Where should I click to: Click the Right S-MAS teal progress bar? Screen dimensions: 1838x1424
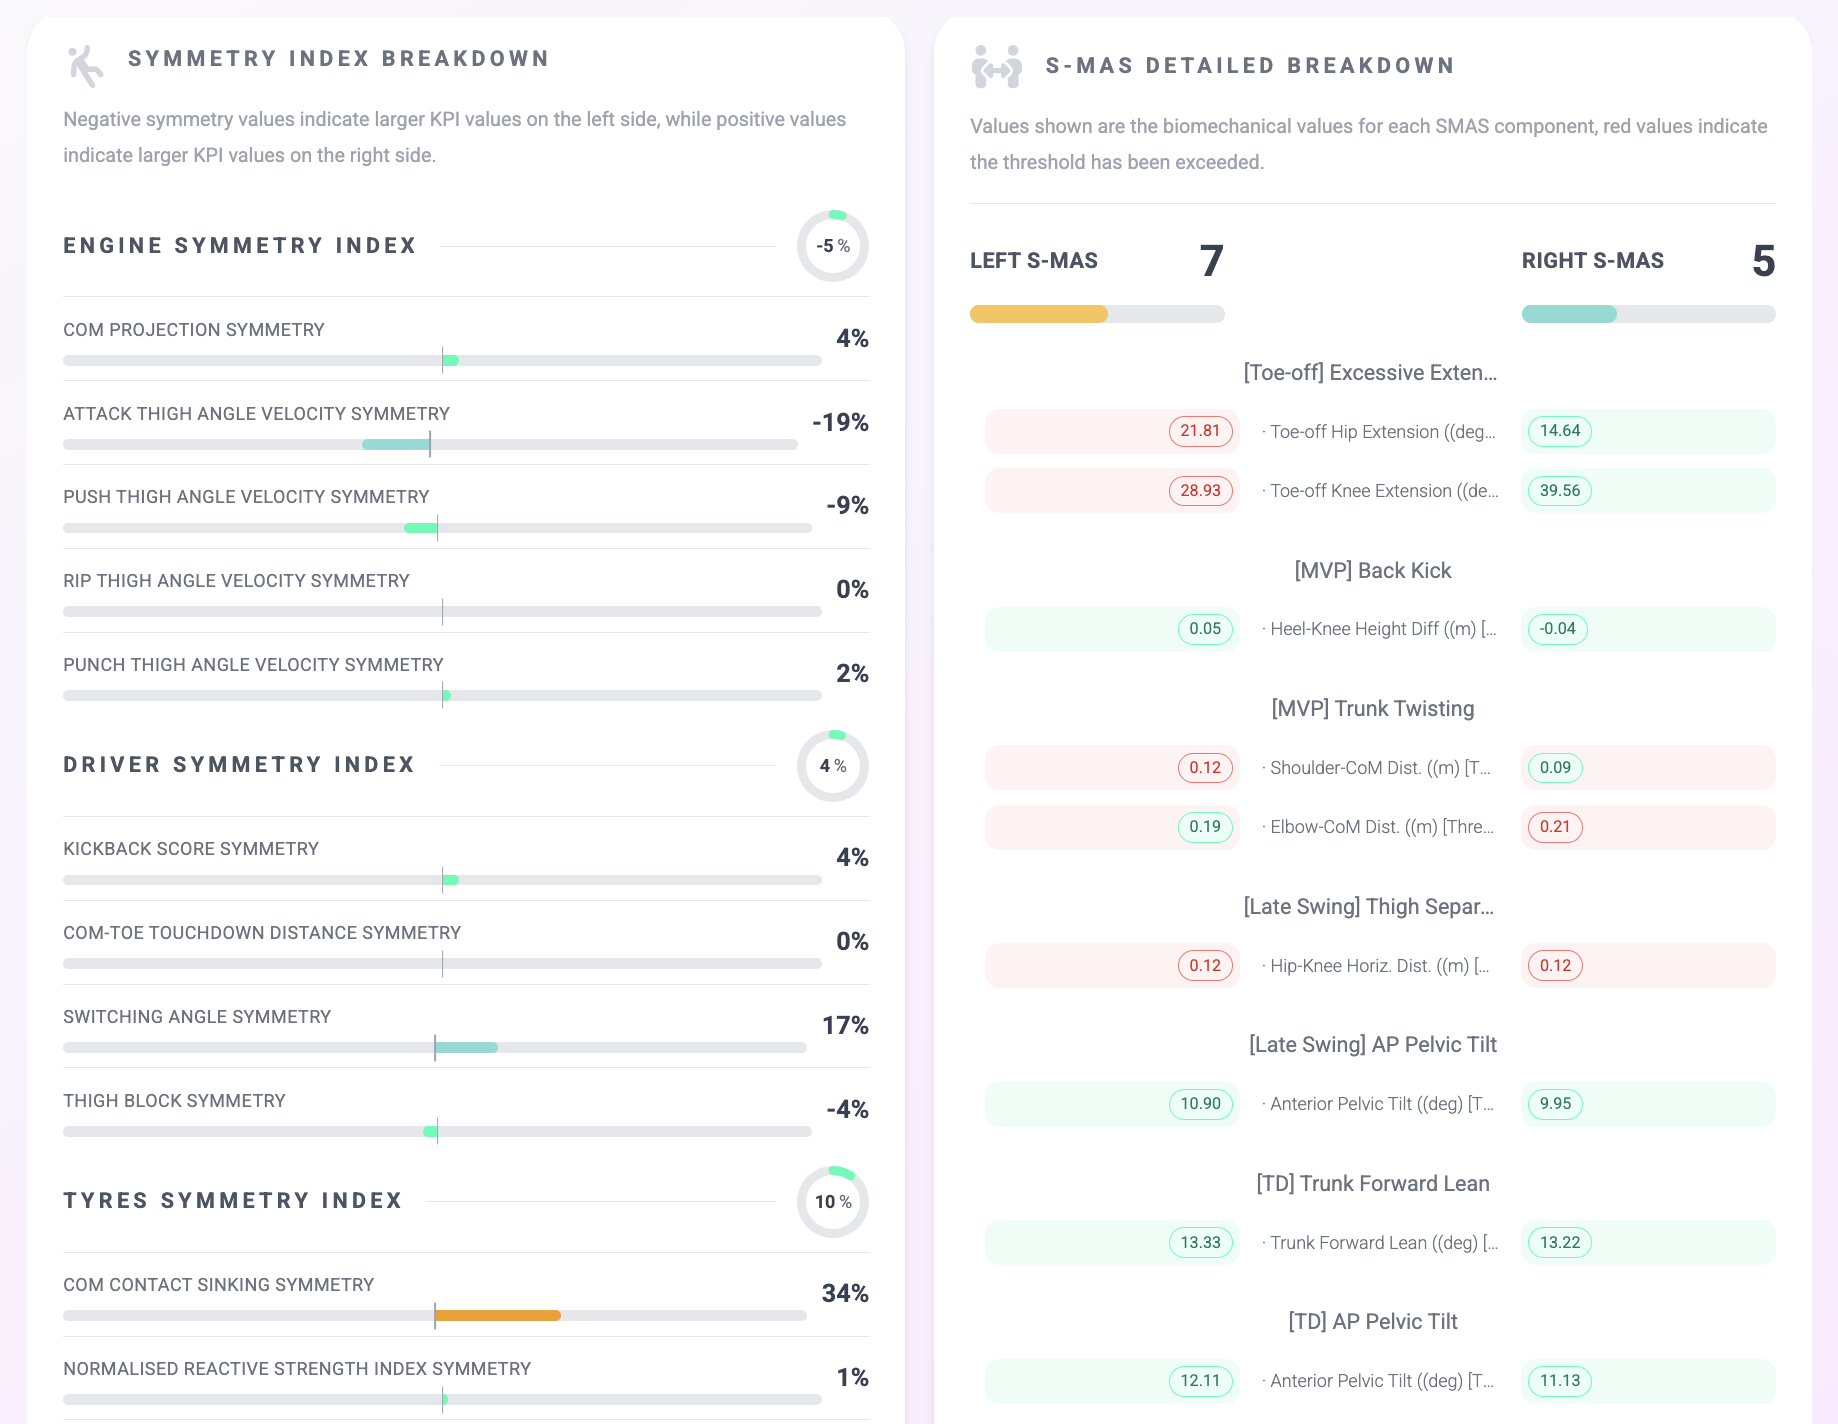1648,314
